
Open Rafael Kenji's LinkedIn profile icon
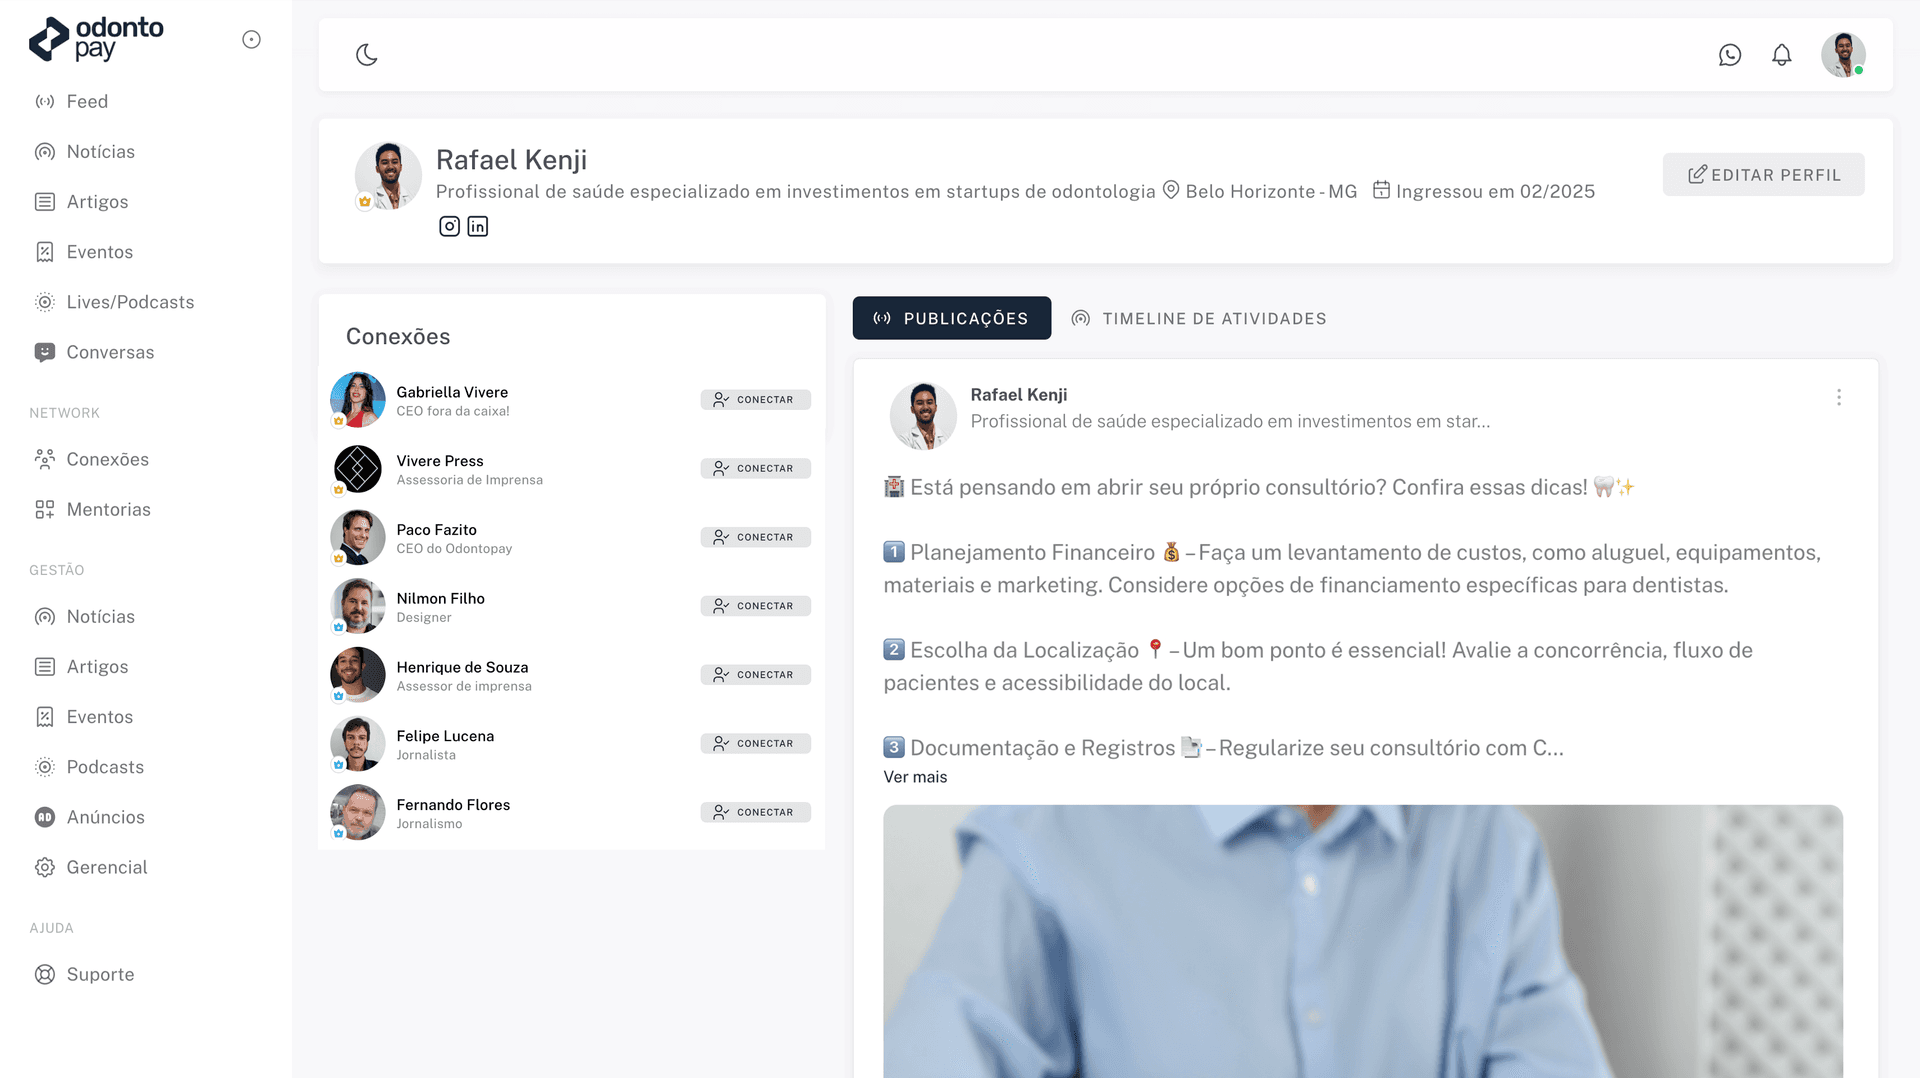coord(478,226)
